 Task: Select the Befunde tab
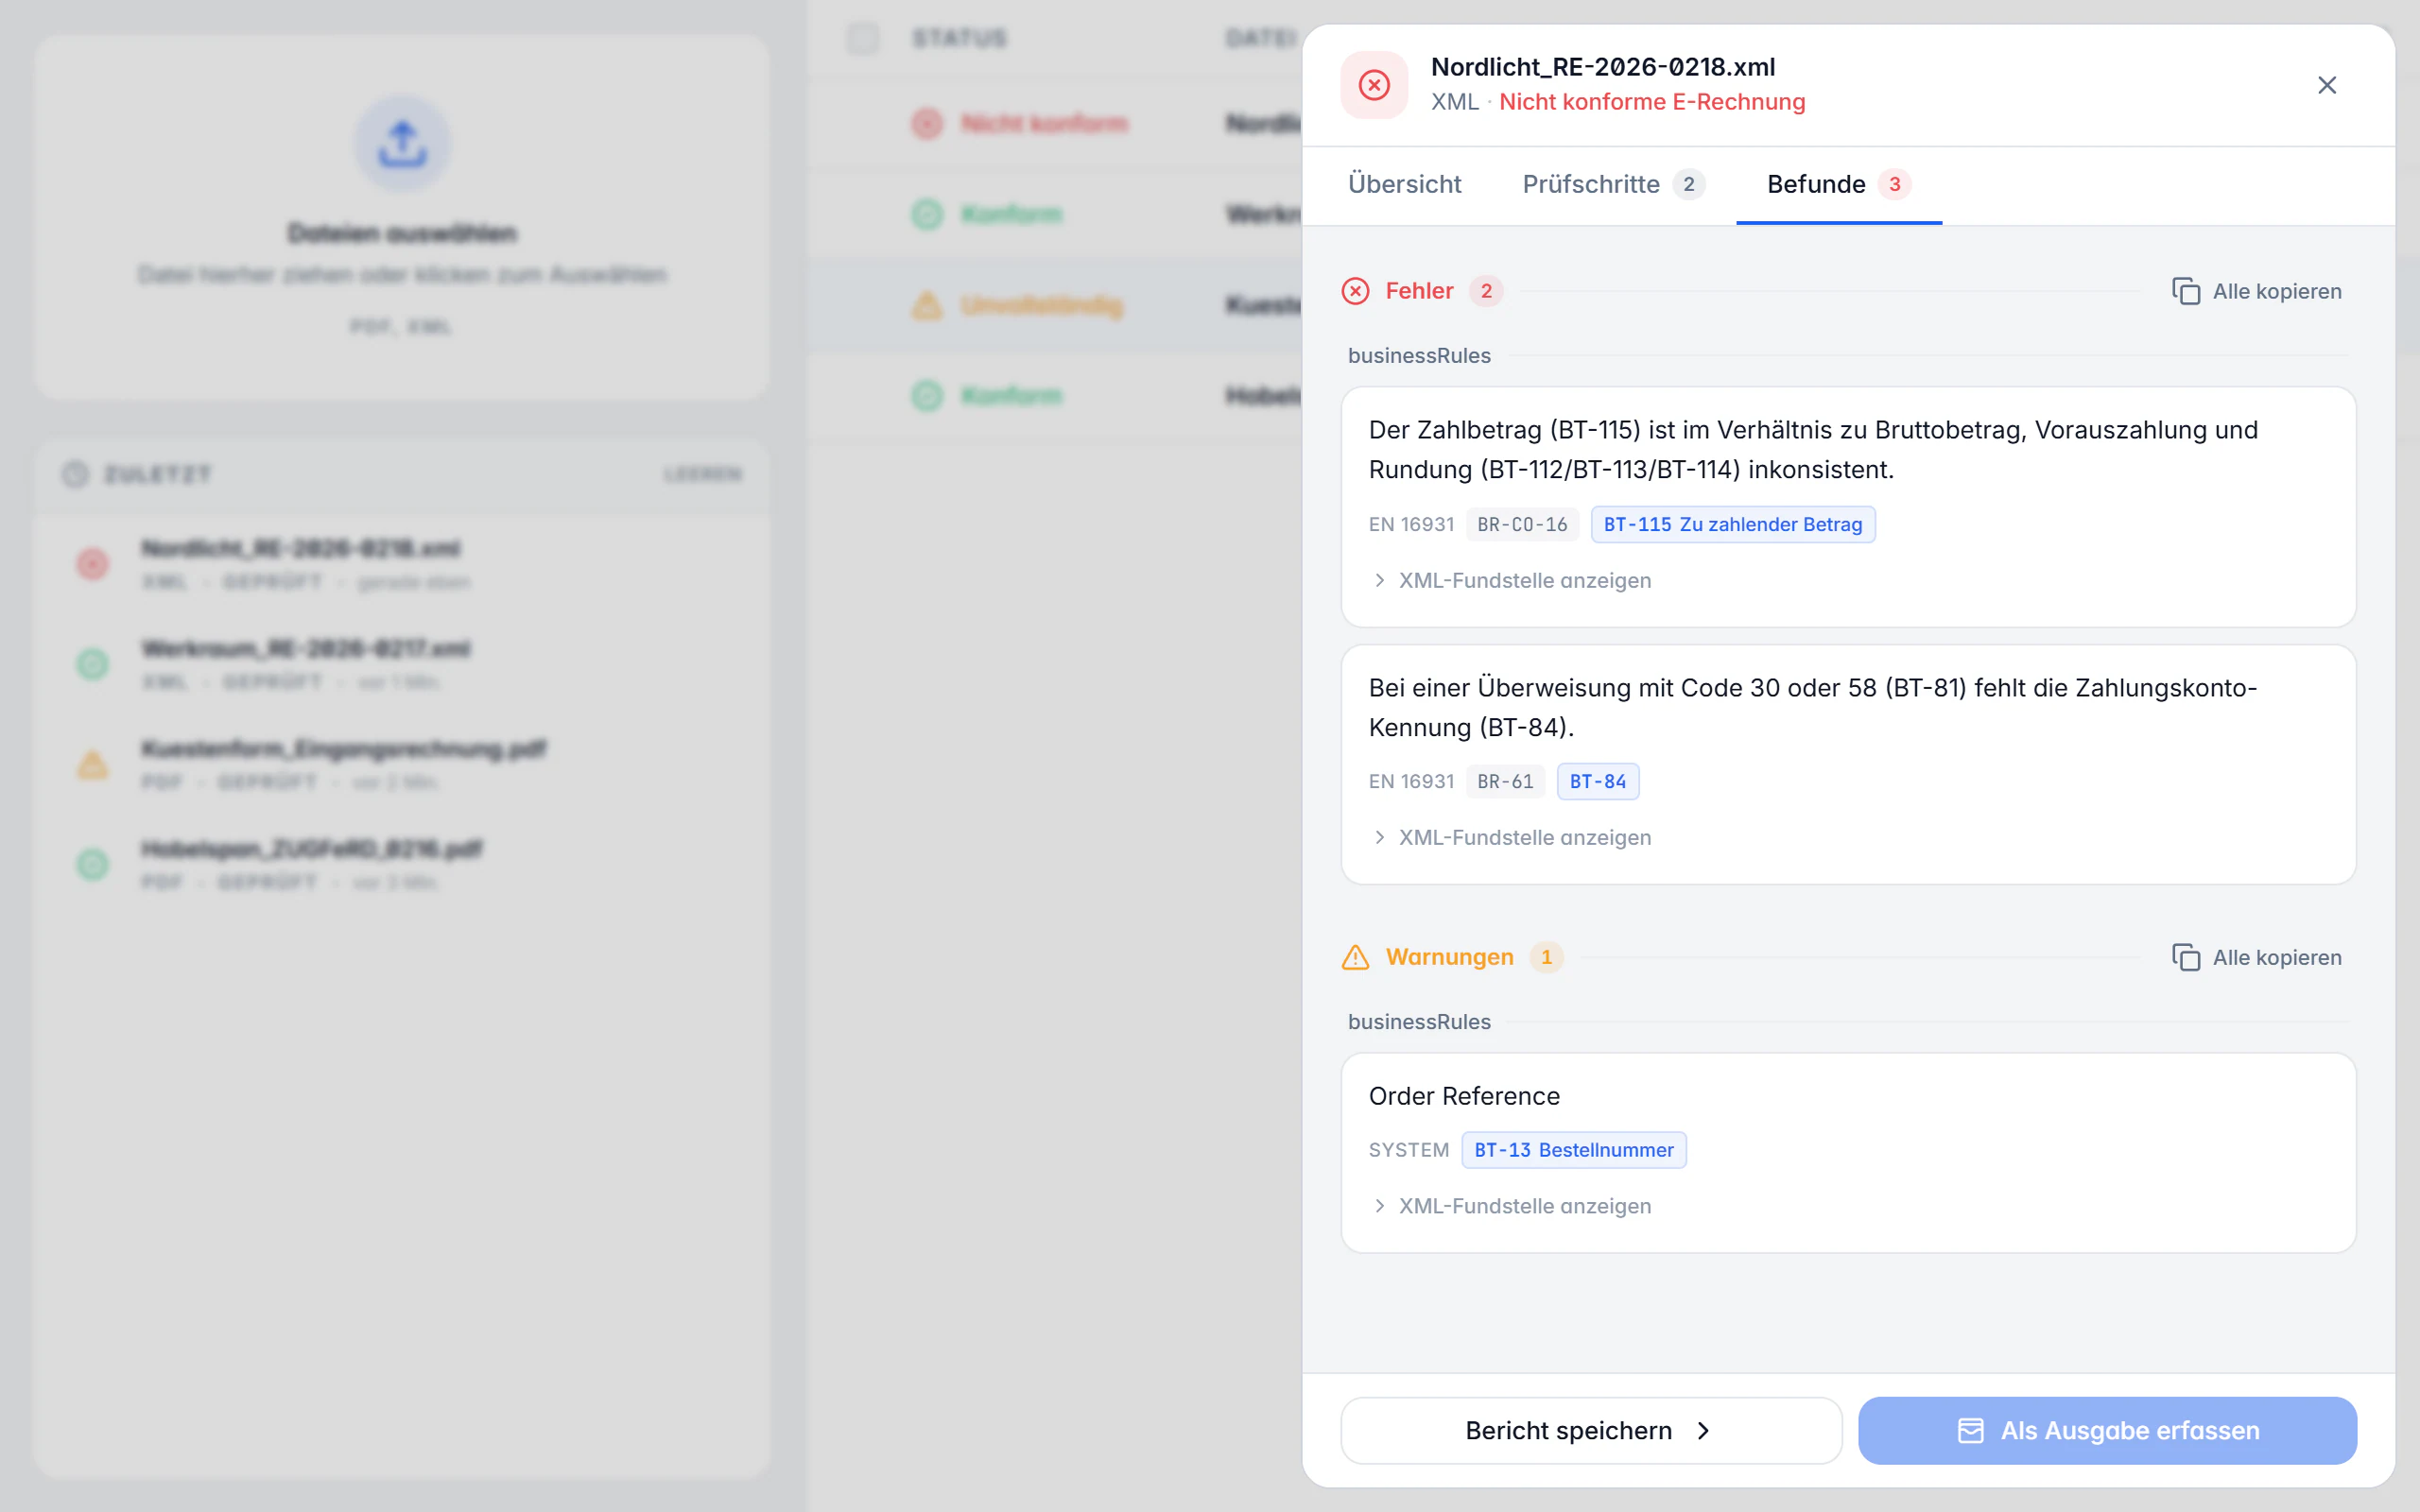(1838, 184)
